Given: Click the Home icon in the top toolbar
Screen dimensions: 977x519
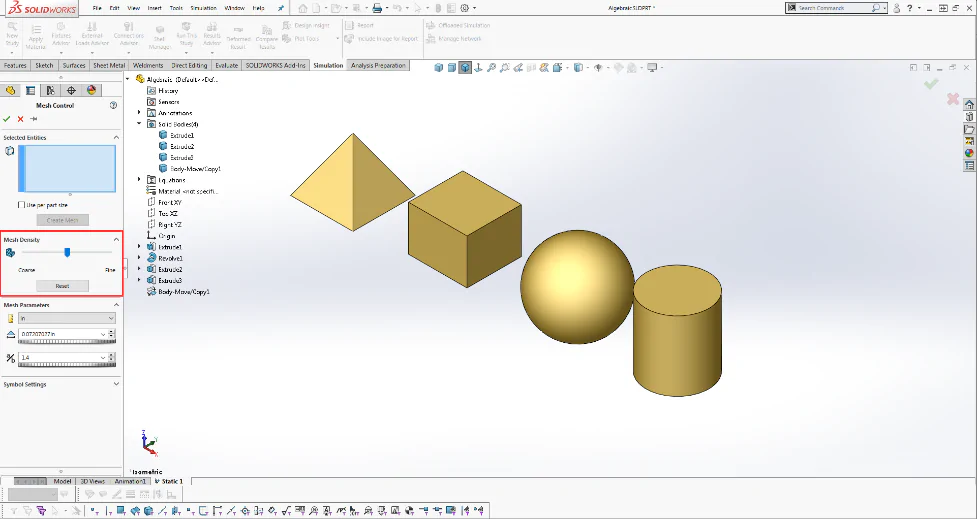Looking at the screenshot, I should click(x=302, y=8).
